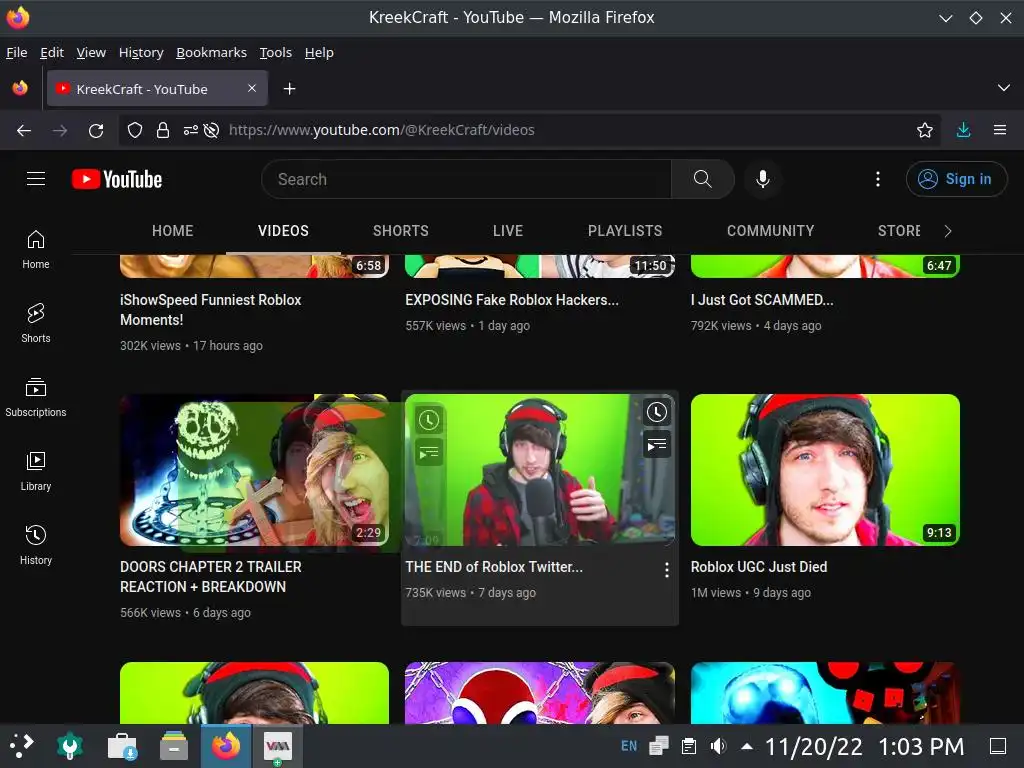This screenshot has height=768, width=1024.
Task: Open a new browser tab
Action: 289,89
